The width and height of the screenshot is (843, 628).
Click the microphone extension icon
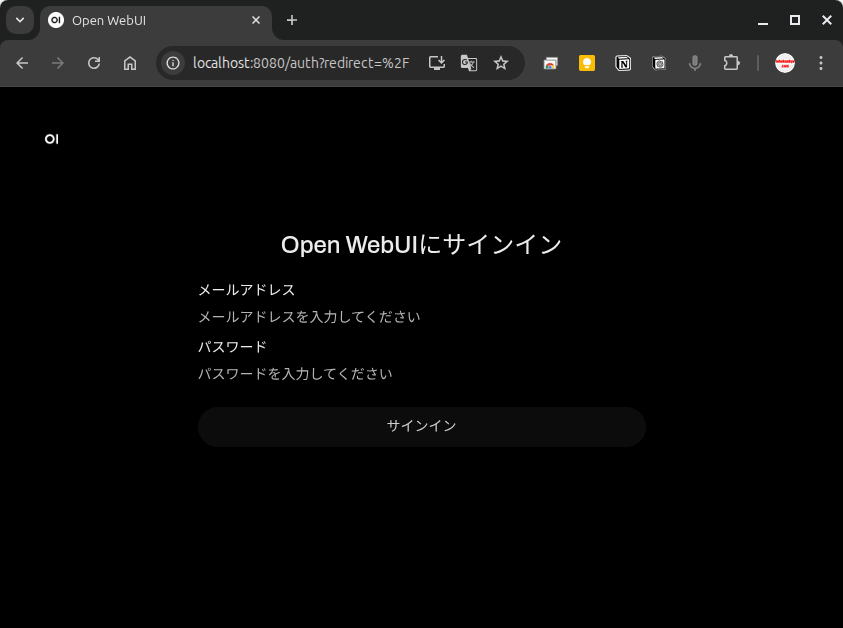click(x=695, y=63)
